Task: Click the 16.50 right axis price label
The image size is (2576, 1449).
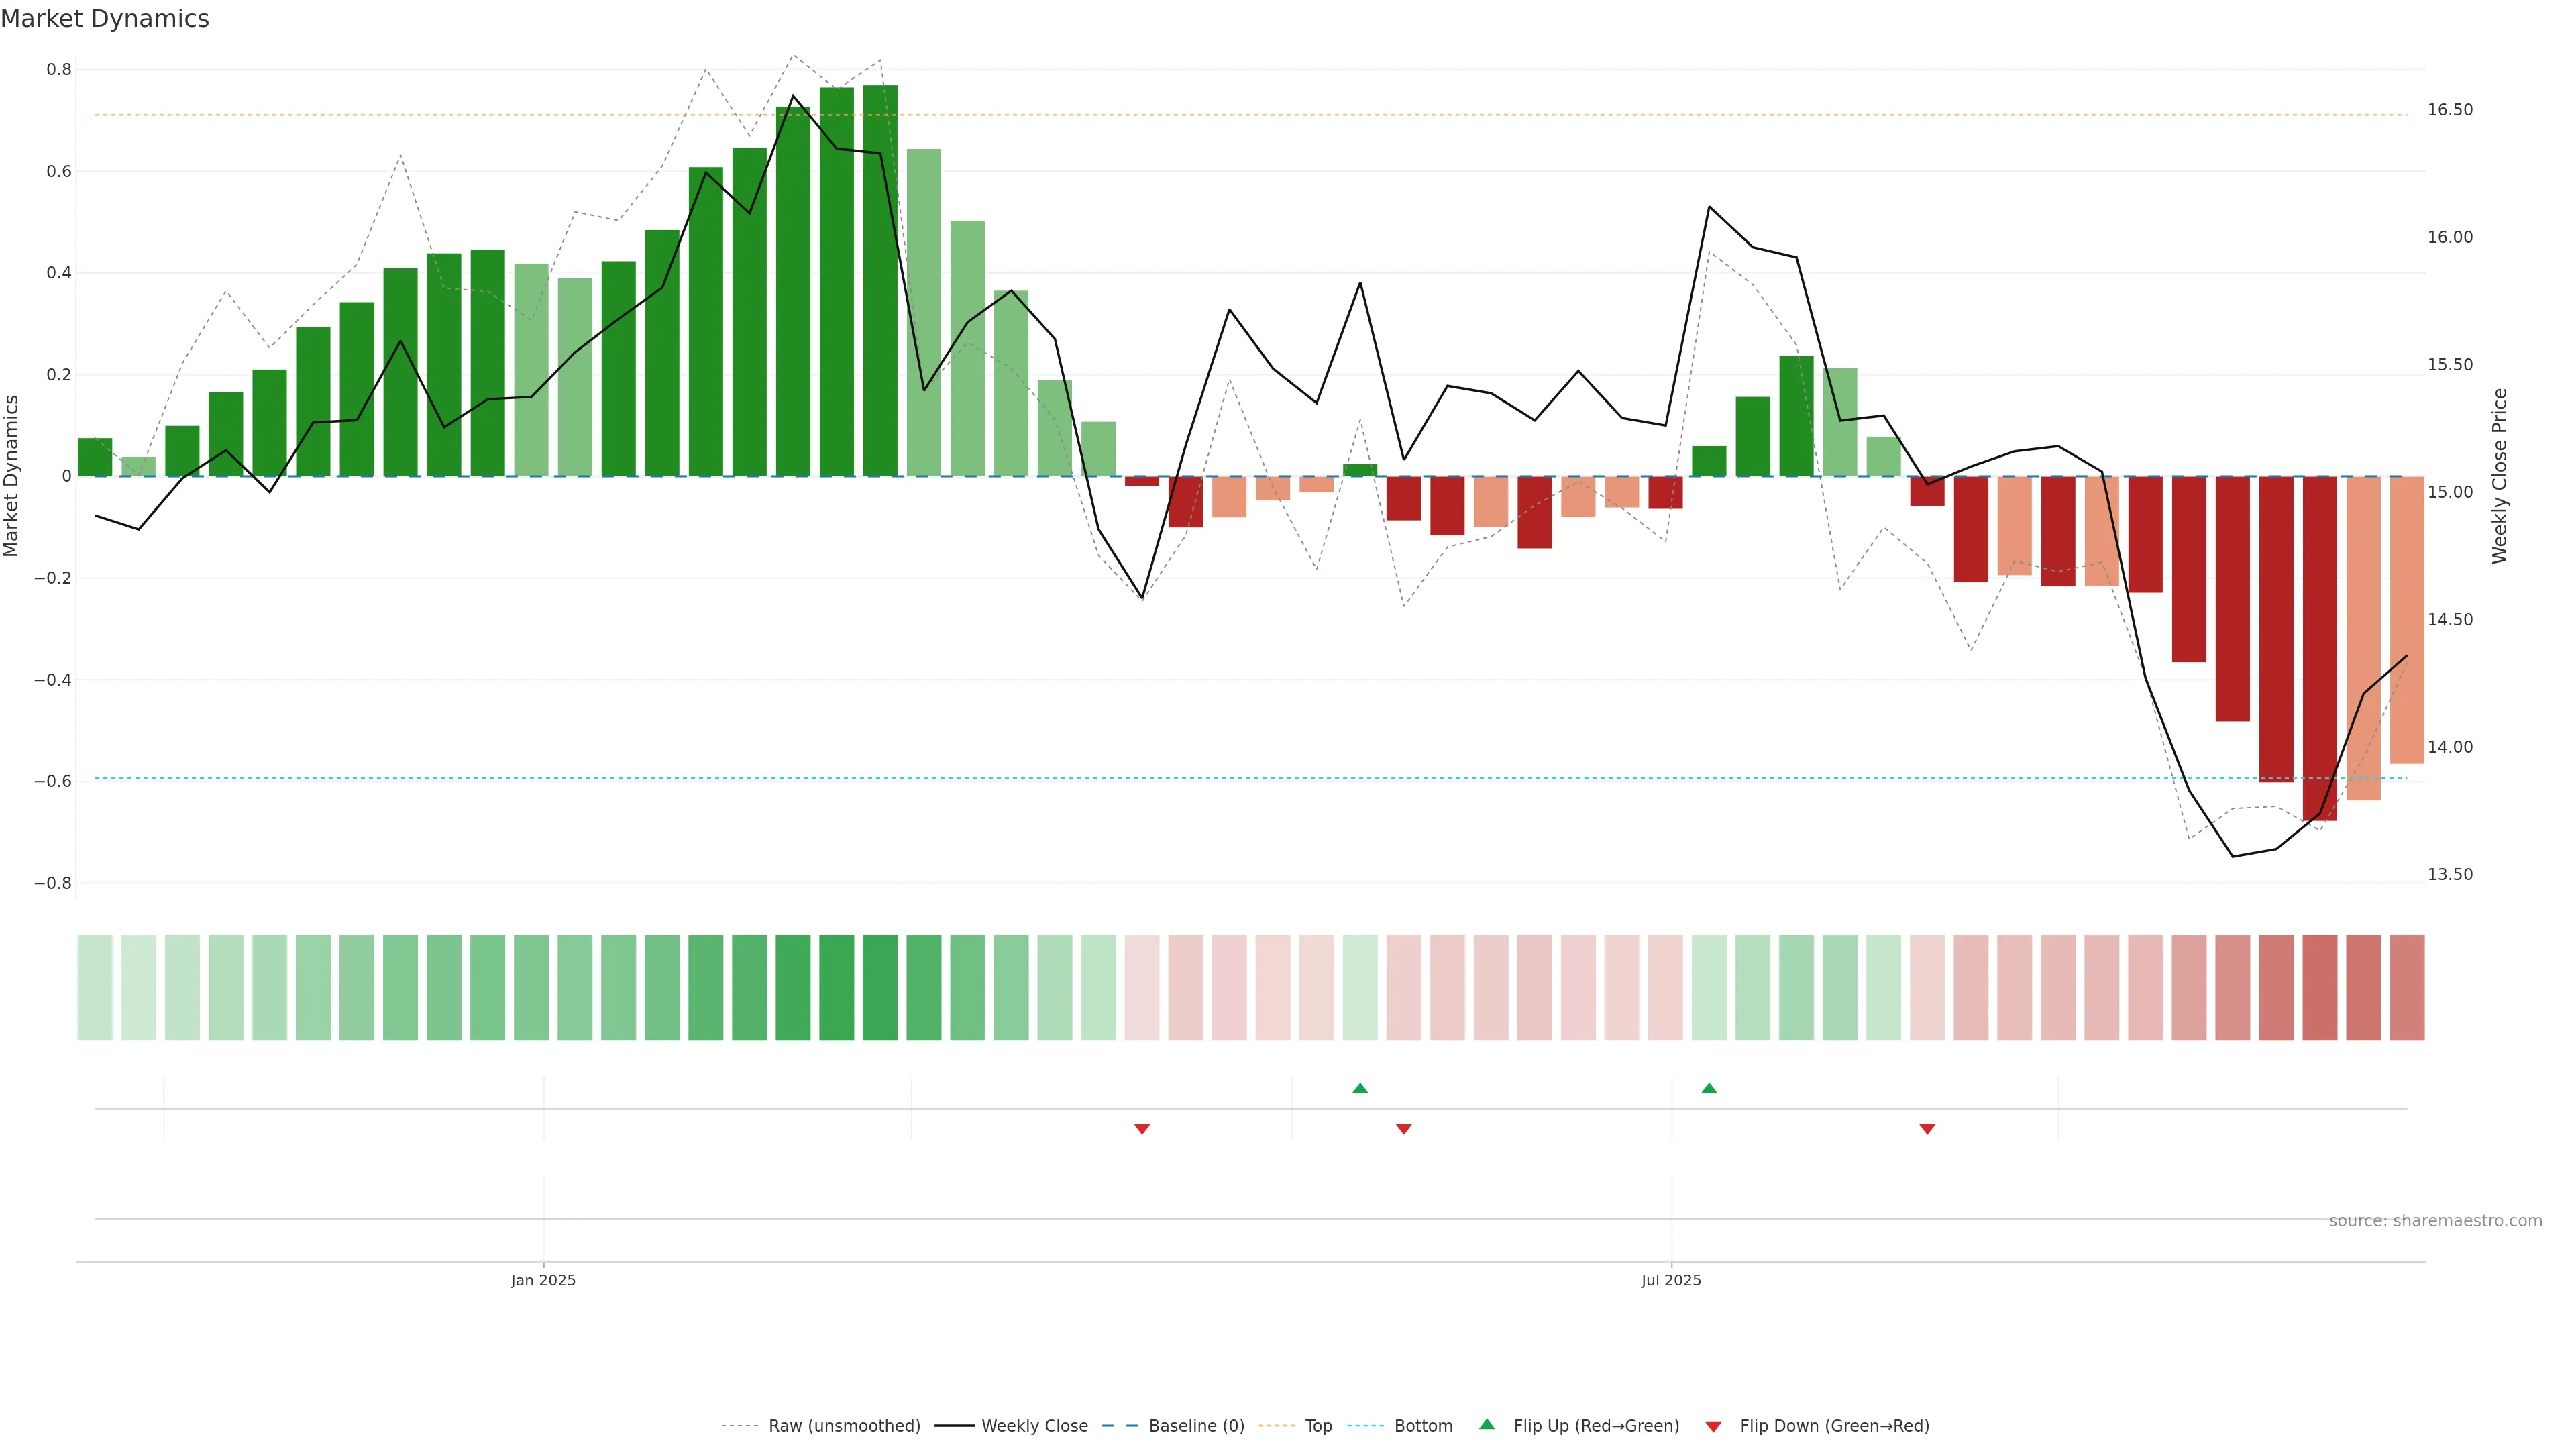Action: click(x=2449, y=110)
